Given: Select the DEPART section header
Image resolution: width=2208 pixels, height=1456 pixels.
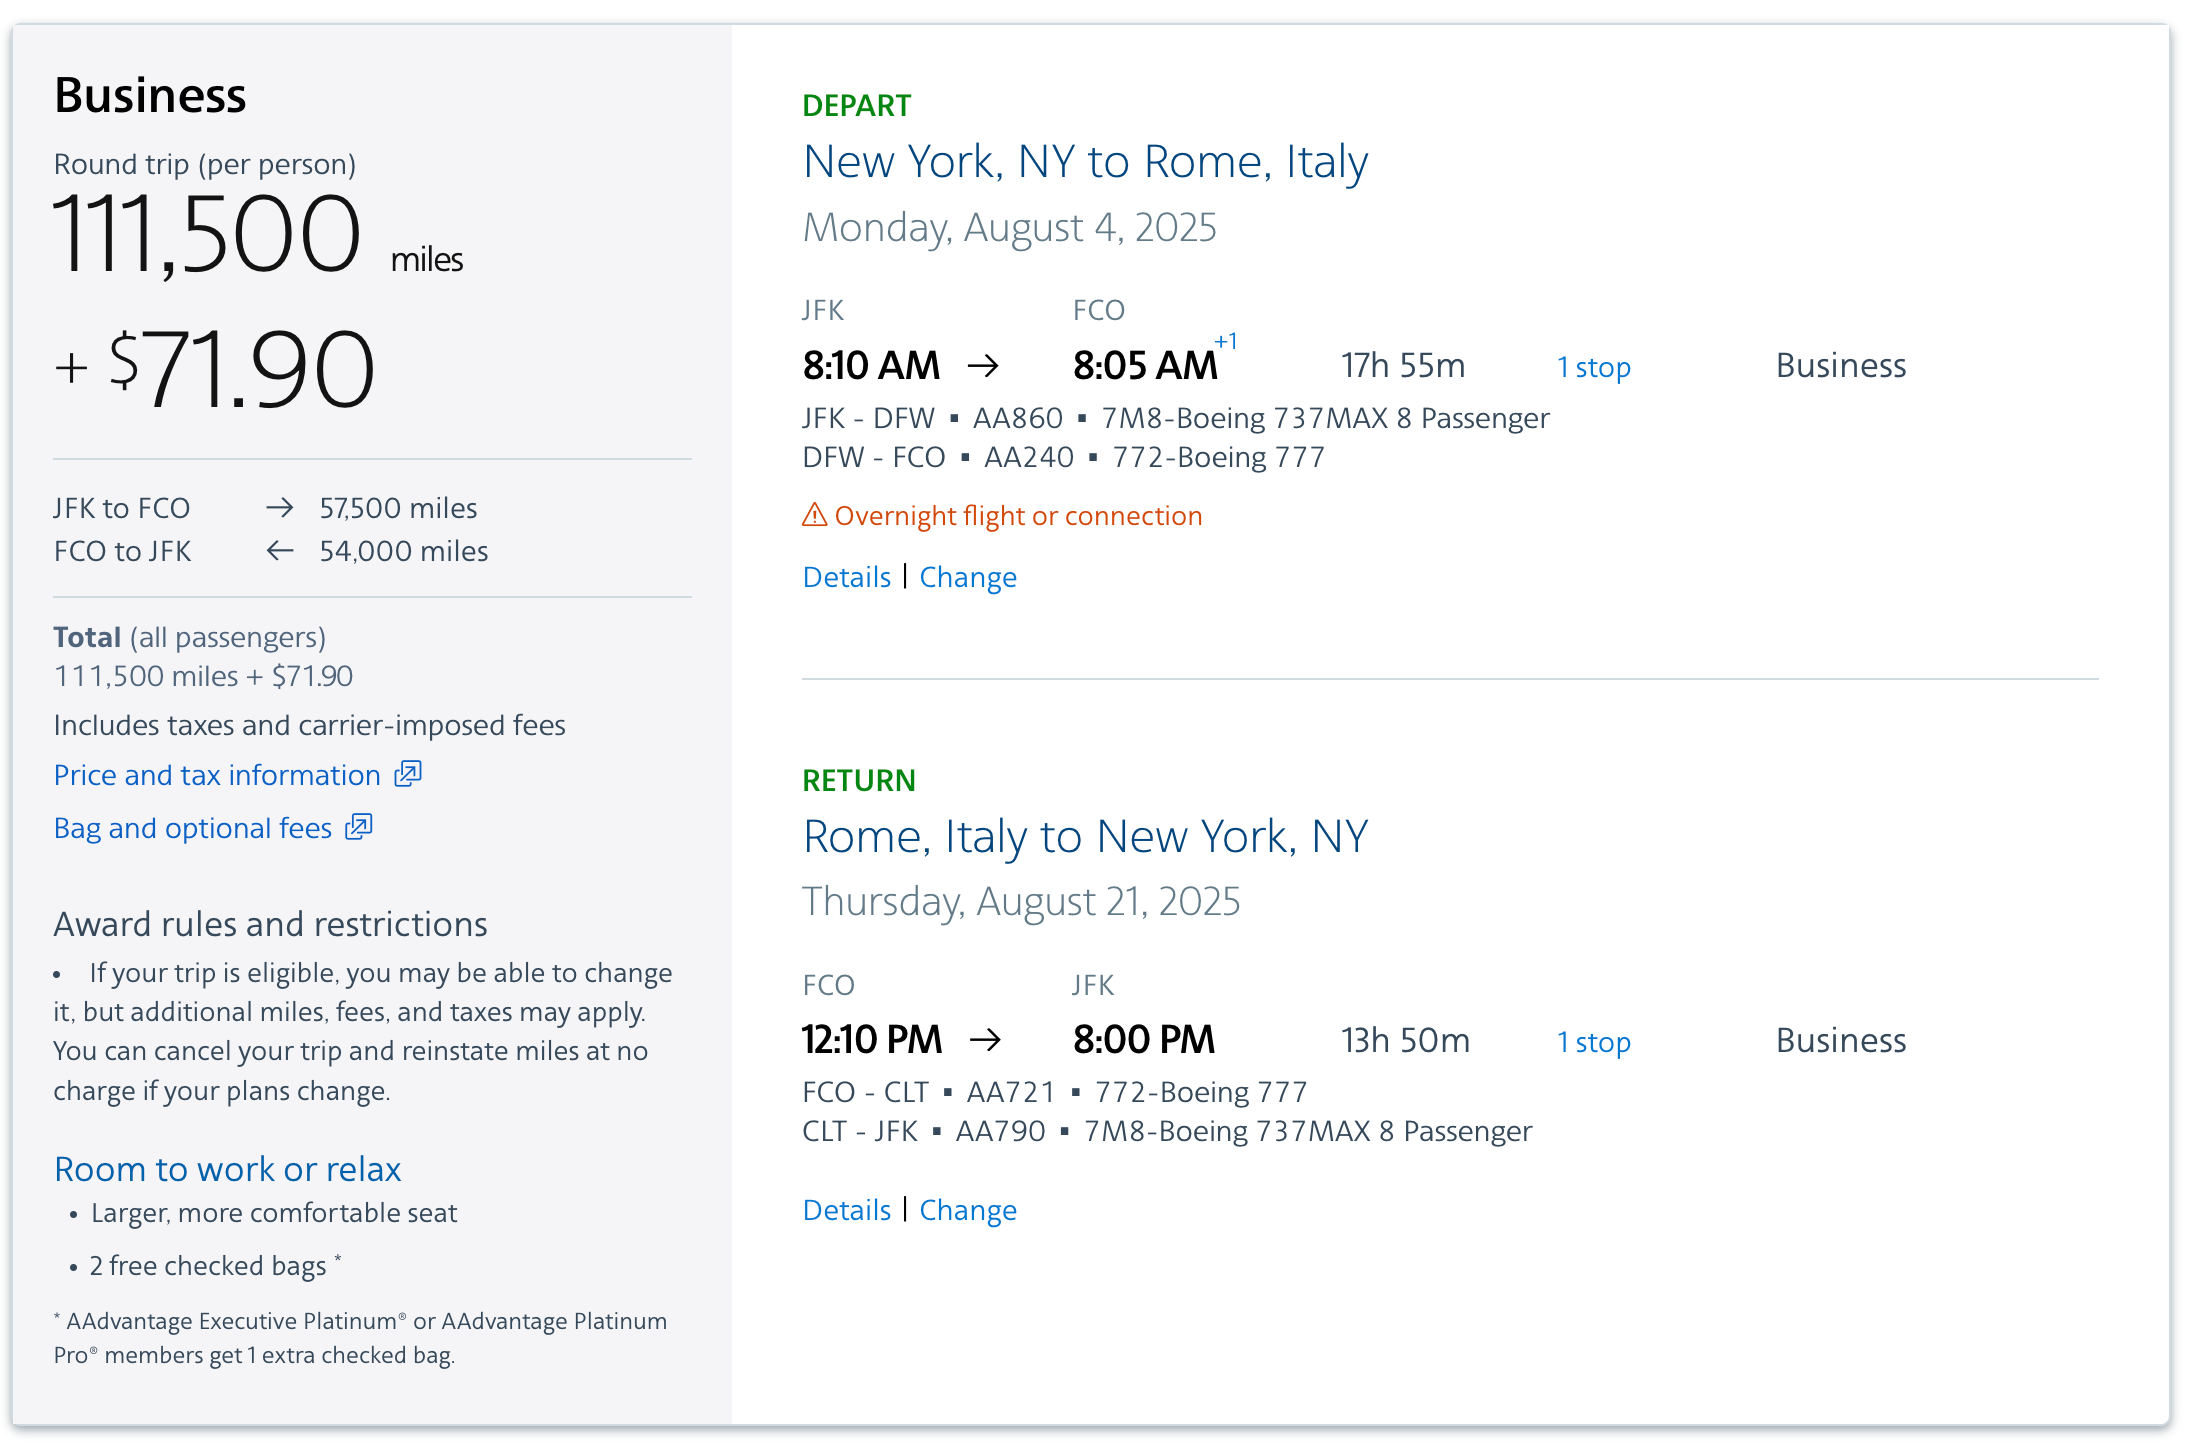Looking at the screenshot, I should pyautogui.click(x=857, y=105).
